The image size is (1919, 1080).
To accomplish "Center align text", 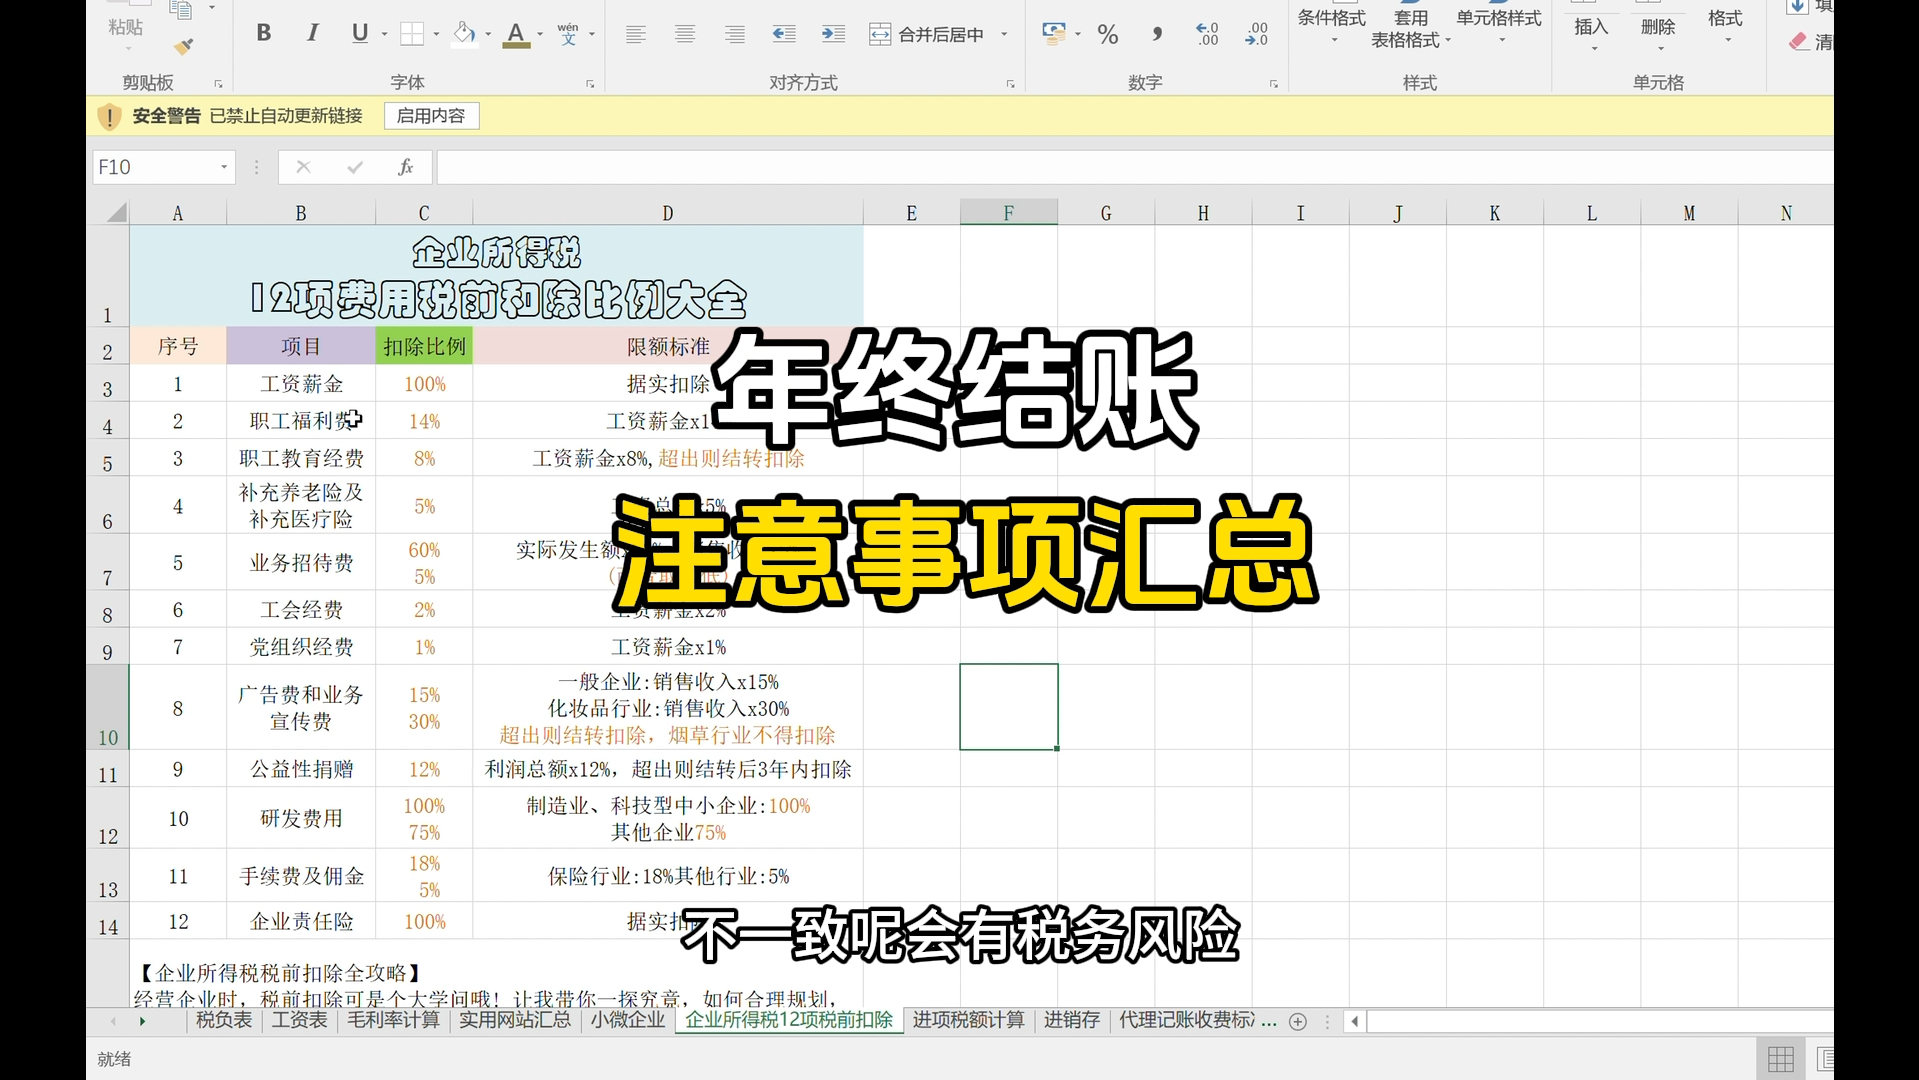I will click(x=685, y=34).
